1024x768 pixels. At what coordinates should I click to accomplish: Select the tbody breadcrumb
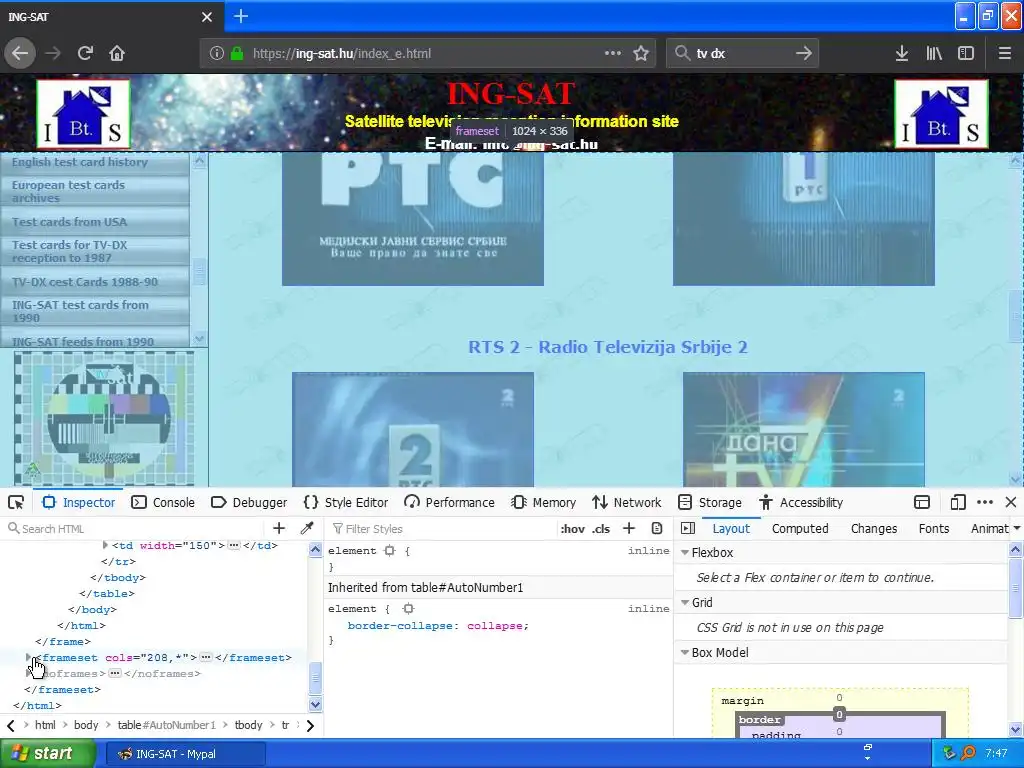(248, 725)
